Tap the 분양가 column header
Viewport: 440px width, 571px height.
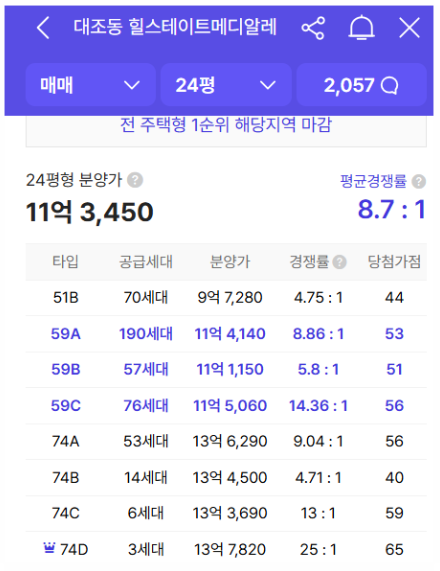coord(230,261)
